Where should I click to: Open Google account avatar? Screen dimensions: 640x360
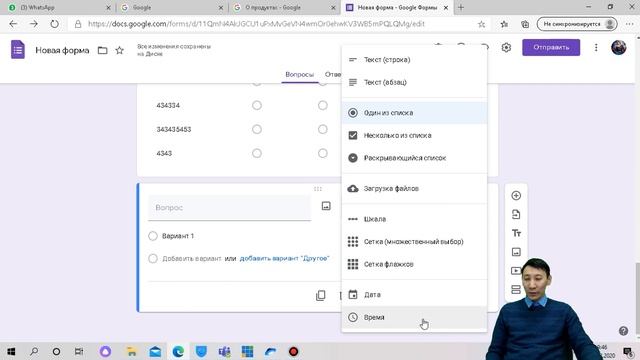(x=618, y=48)
